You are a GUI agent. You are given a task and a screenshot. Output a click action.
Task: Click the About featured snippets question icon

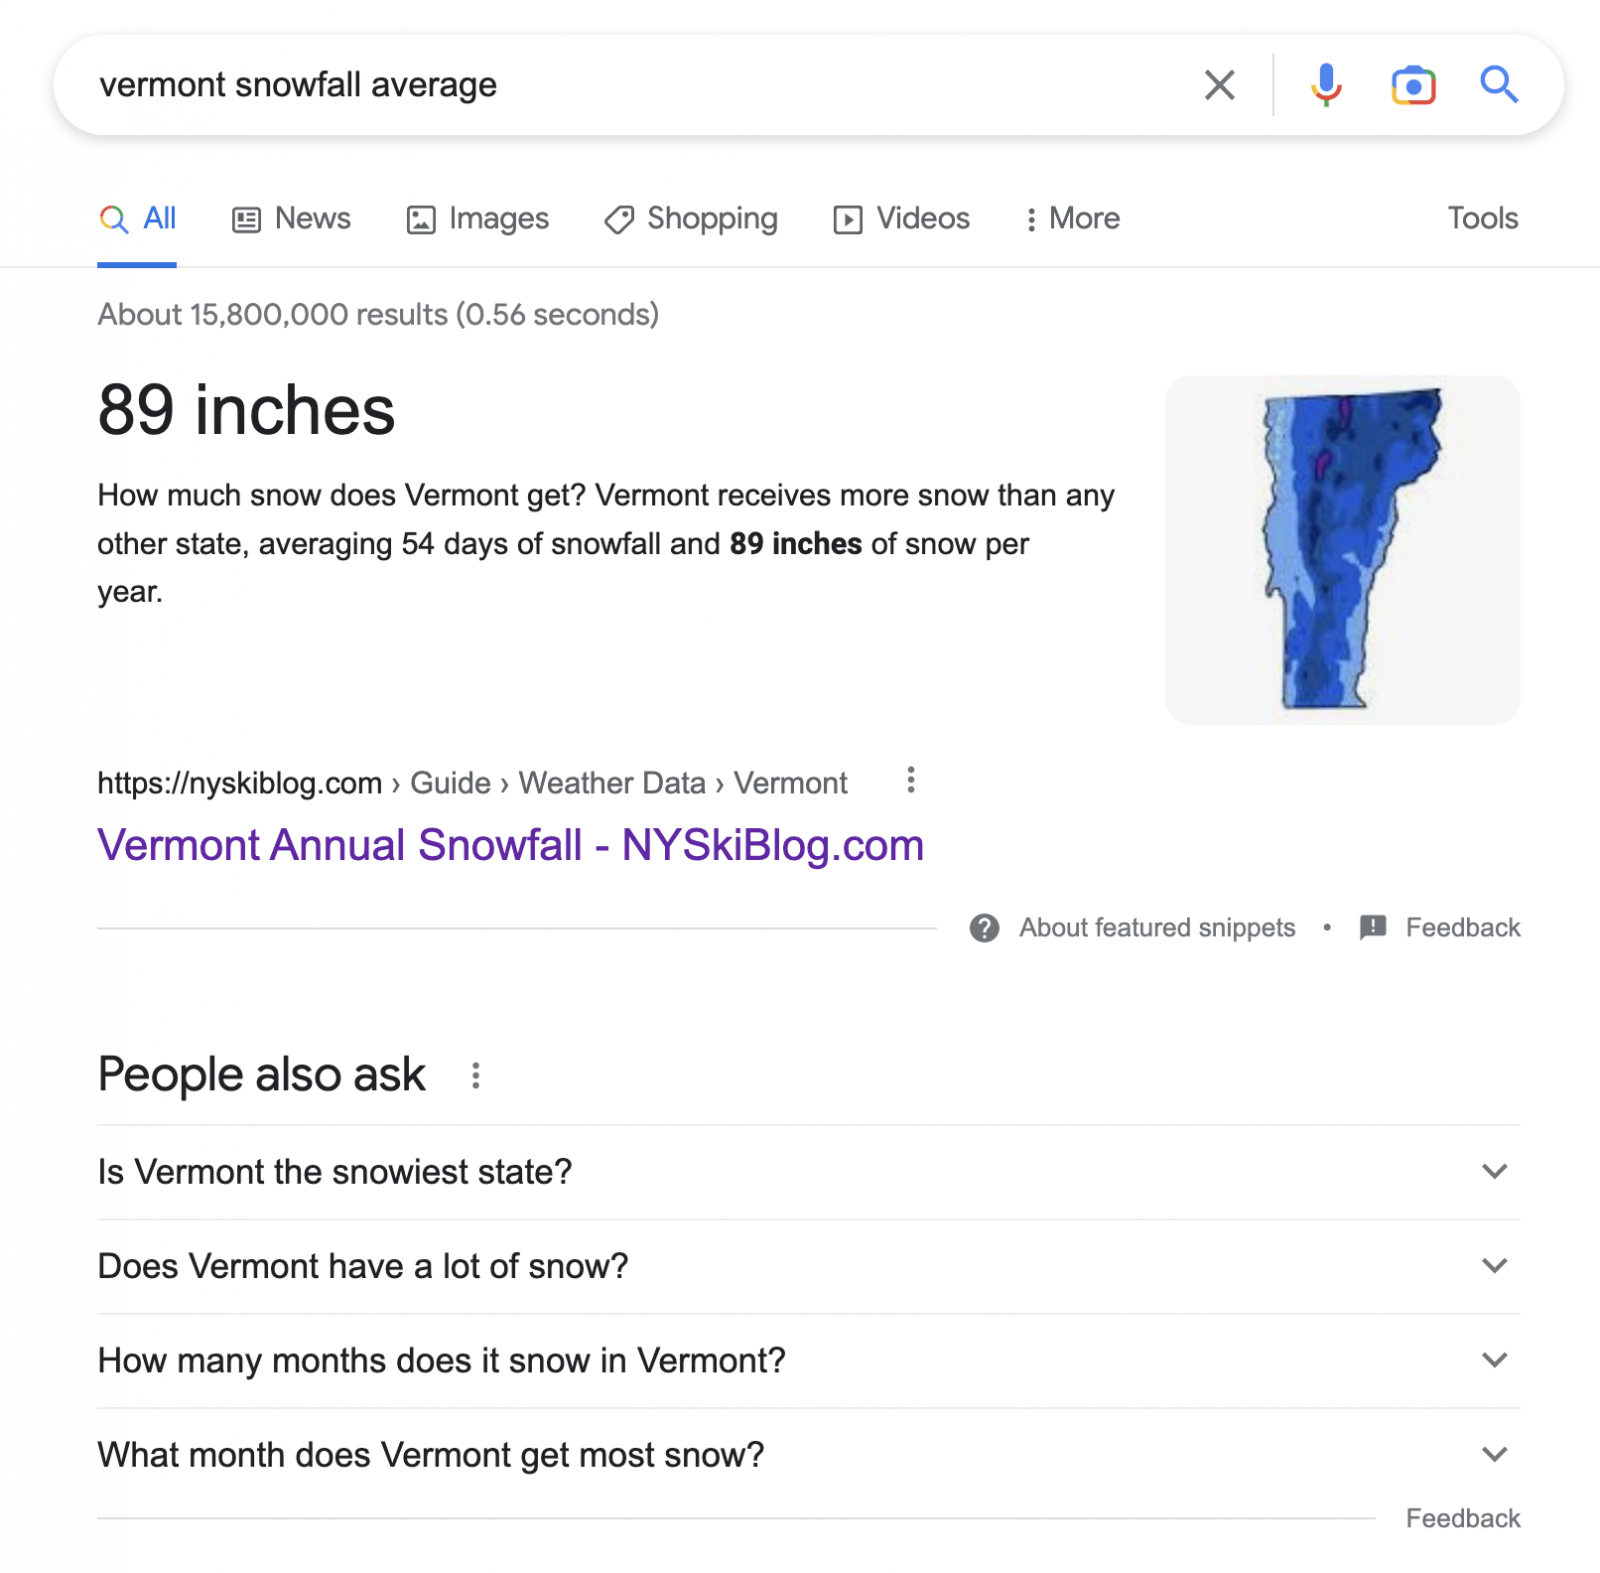pos(984,928)
